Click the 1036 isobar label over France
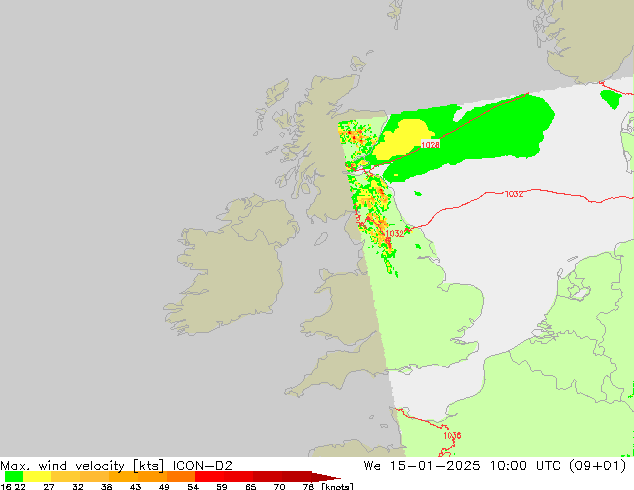The width and height of the screenshot is (634, 490). tap(452, 435)
